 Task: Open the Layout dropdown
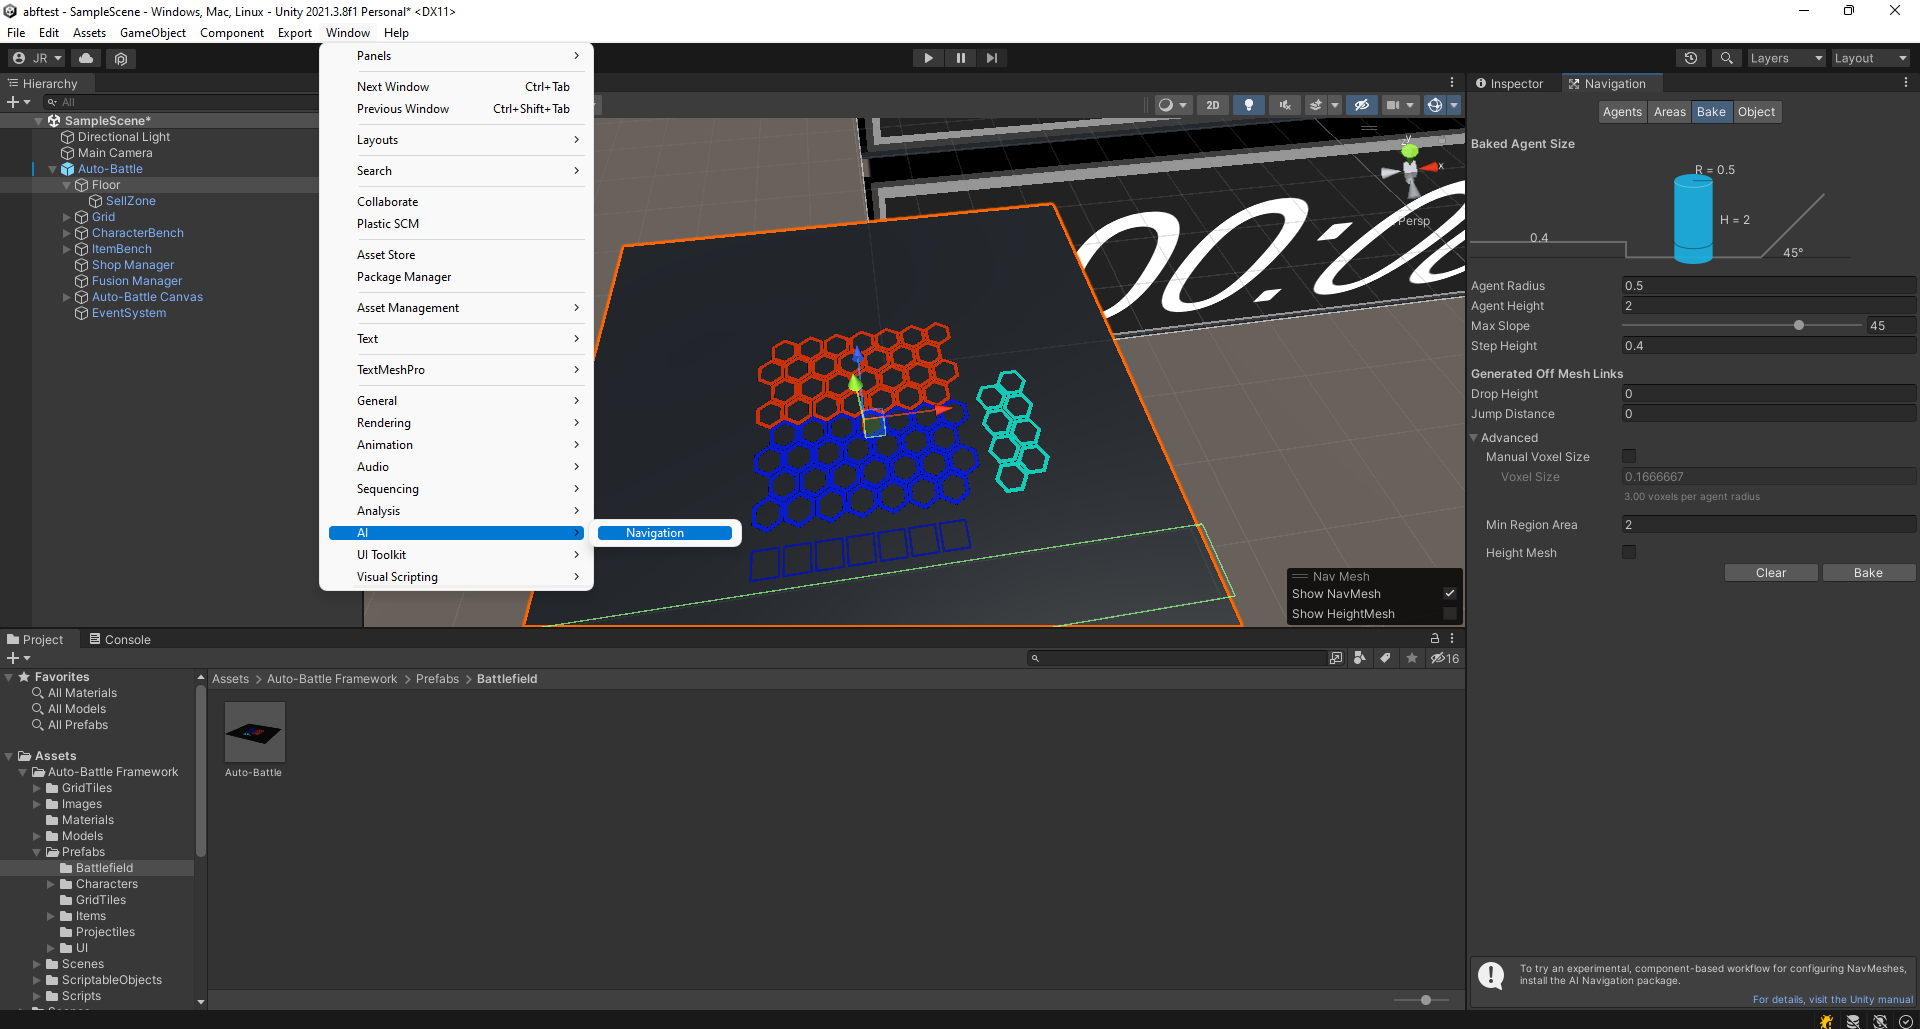coord(1870,58)
